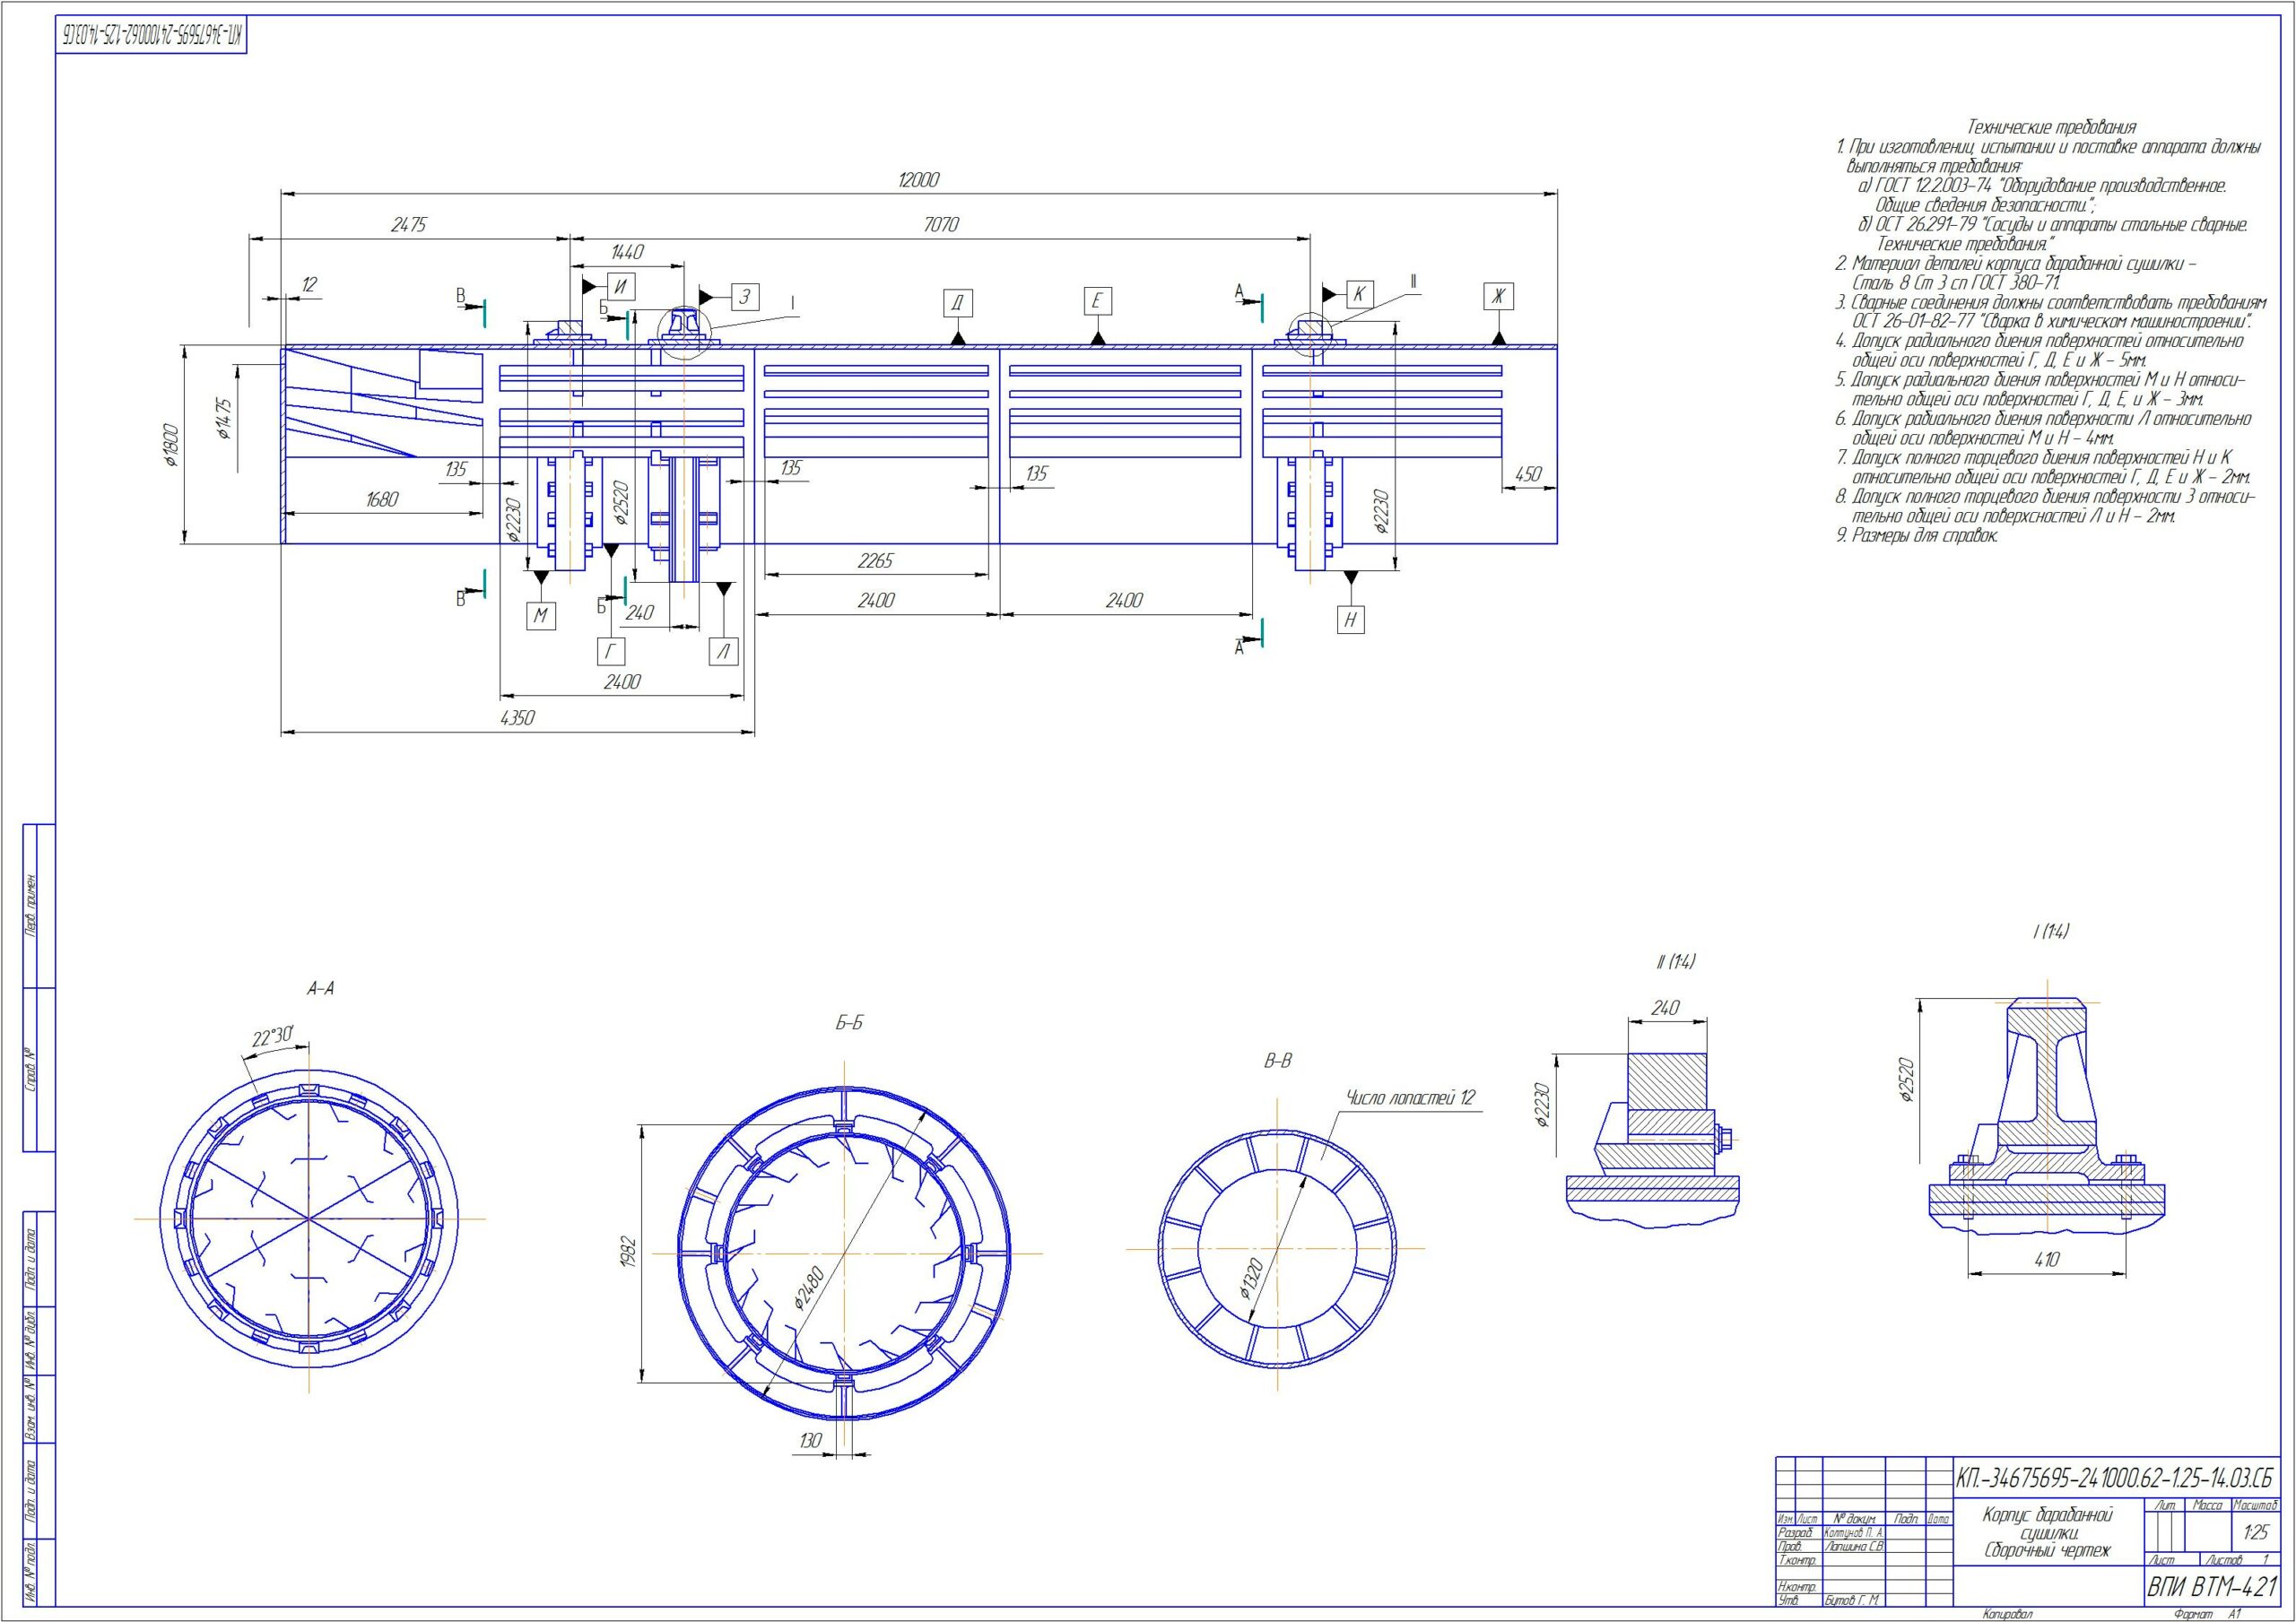Screen dimensions: 2296x1622
Task: Click the datum label К box
Action: pos(1359,294)
